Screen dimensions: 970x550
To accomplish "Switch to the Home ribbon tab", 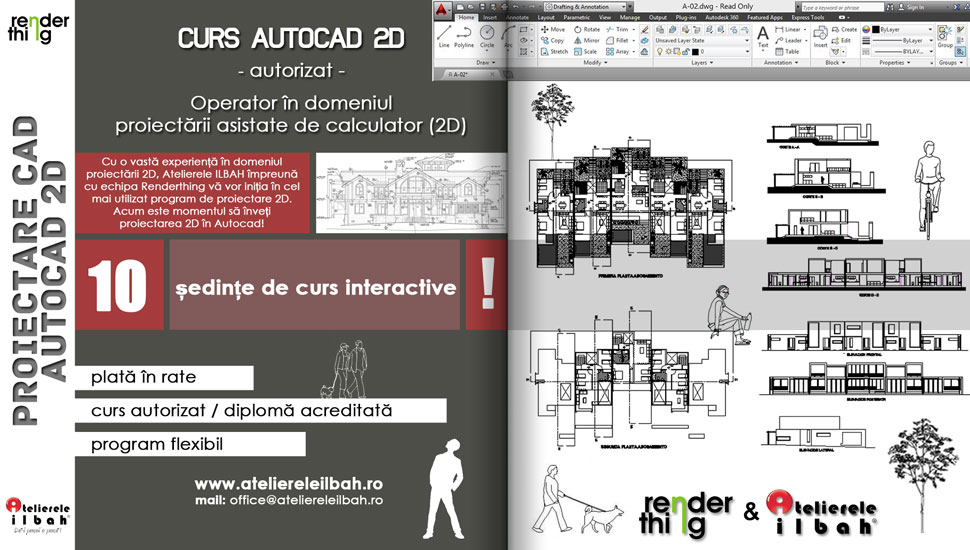I will (x=466, y=17).
